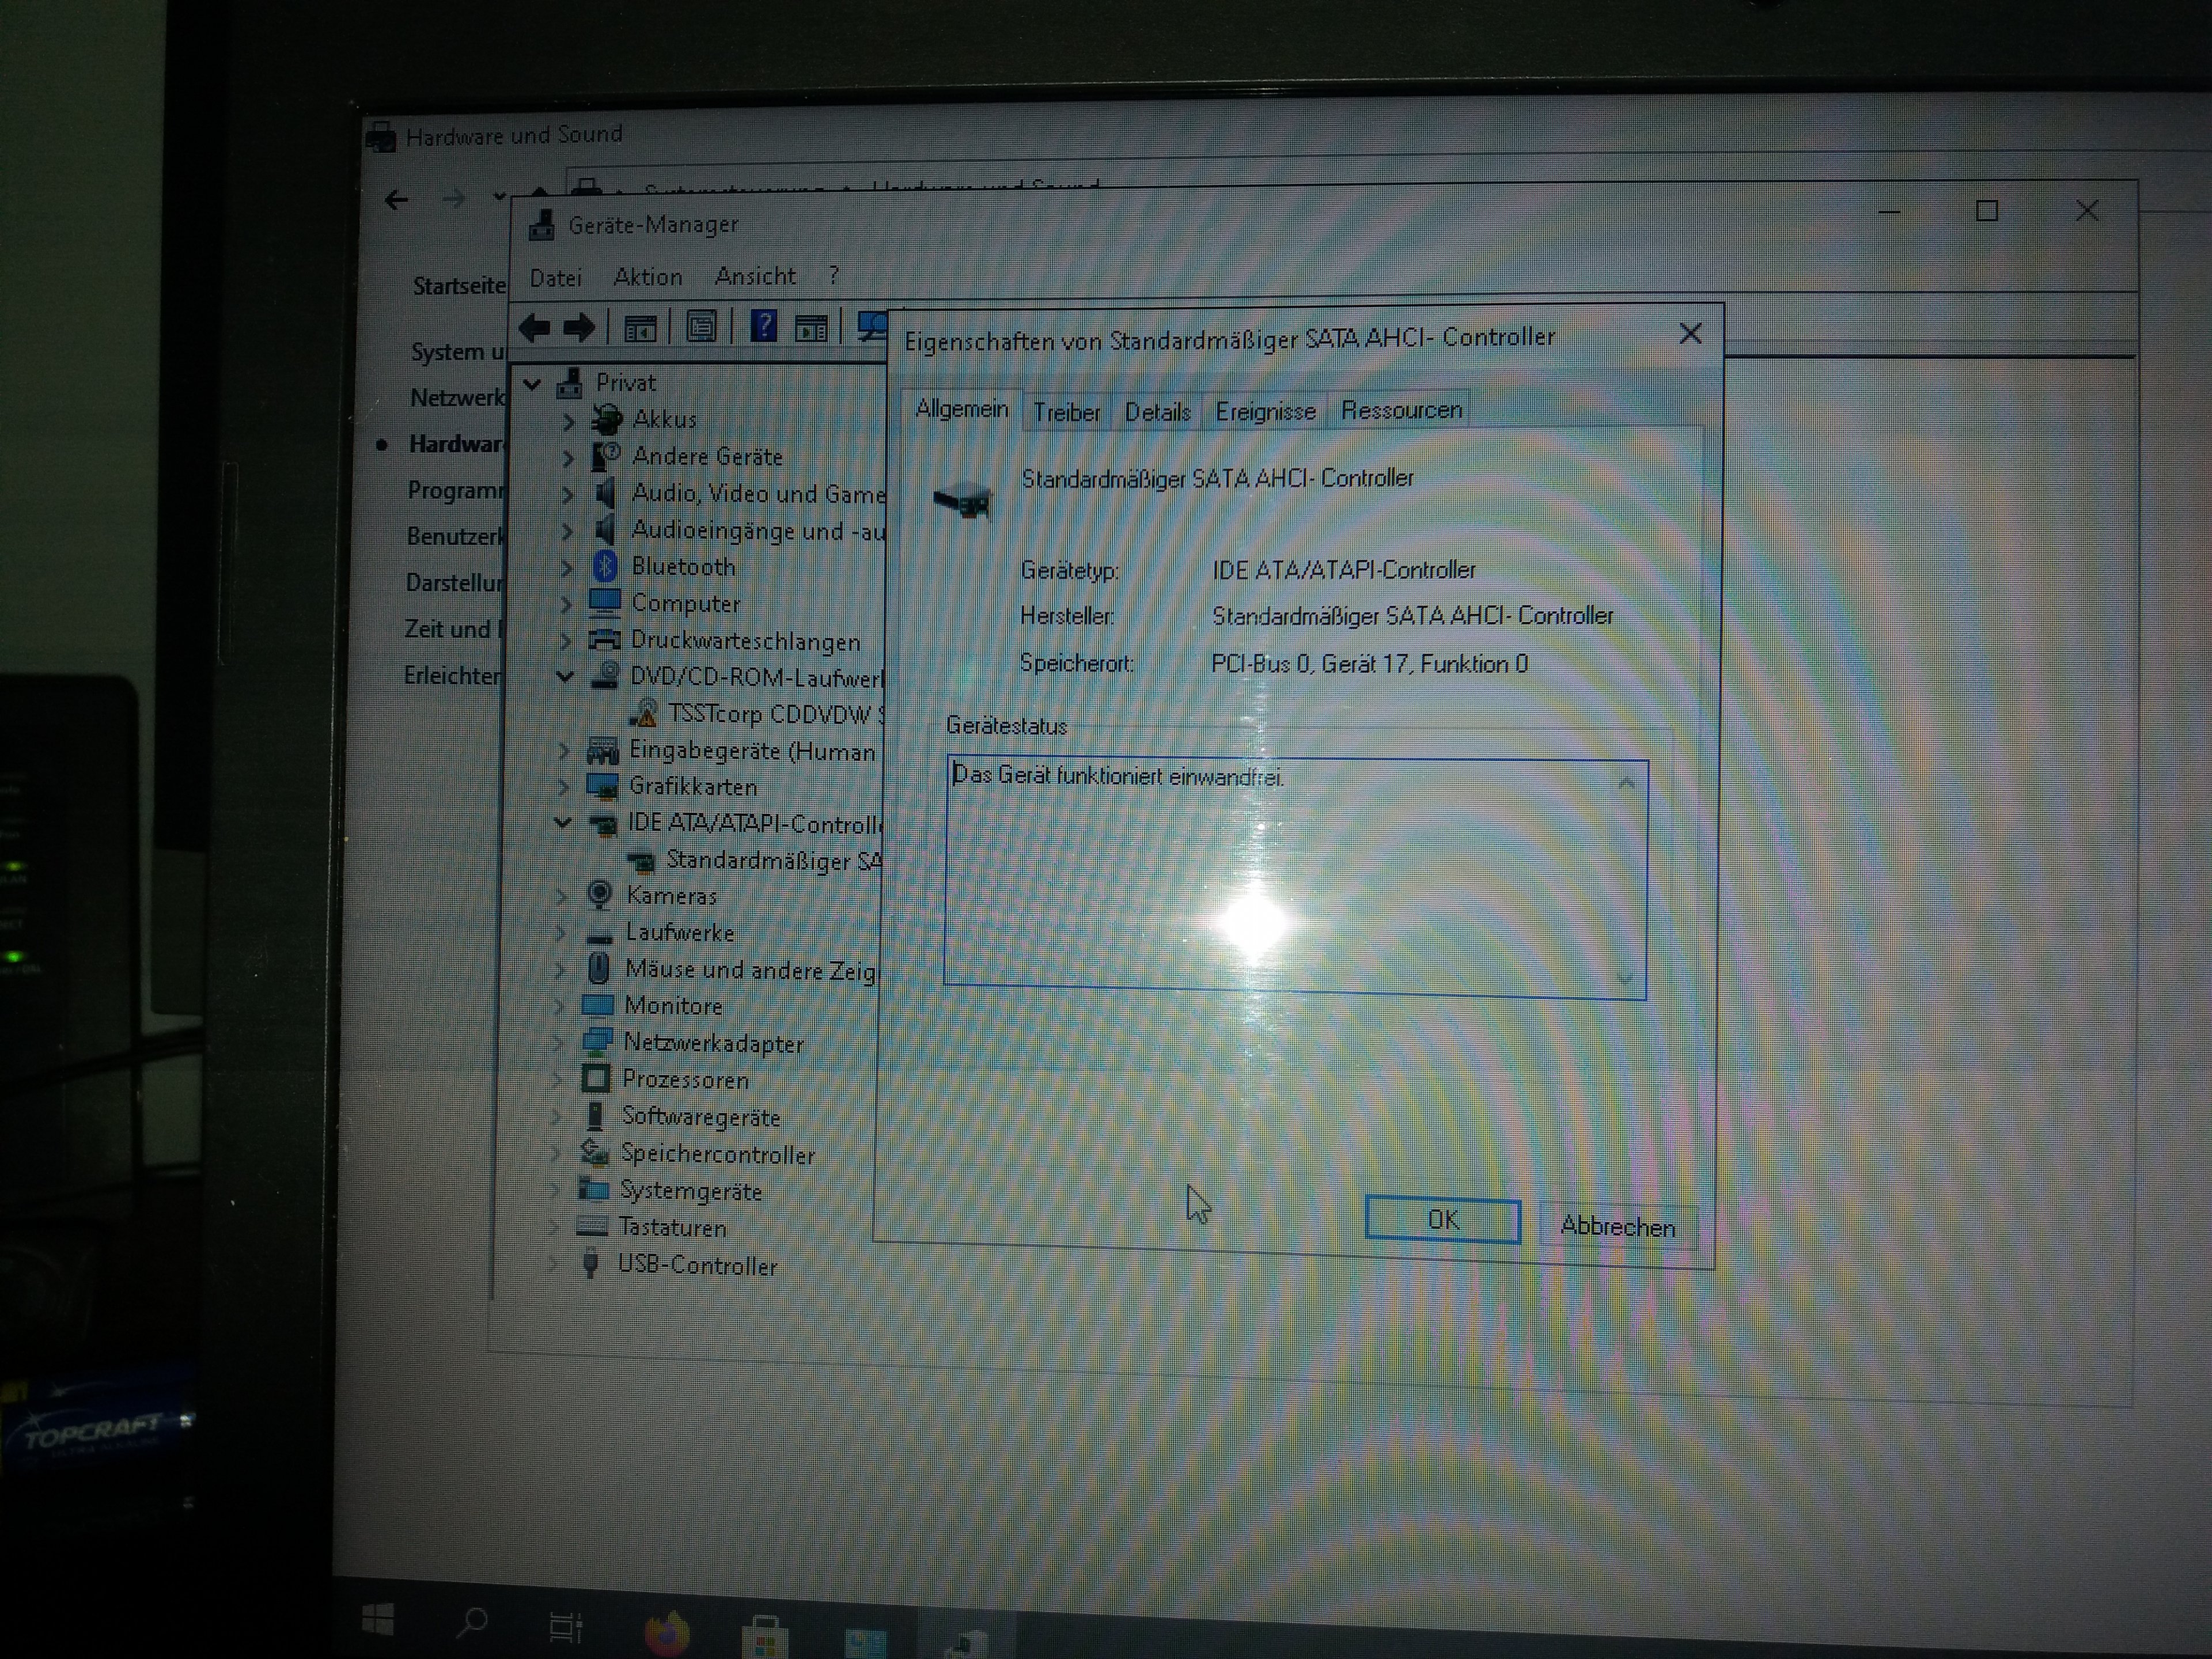Expand the Netzwerkadapter tree node
The height and width of the screenshot is (1659, 2212).
pos(559,1043)
